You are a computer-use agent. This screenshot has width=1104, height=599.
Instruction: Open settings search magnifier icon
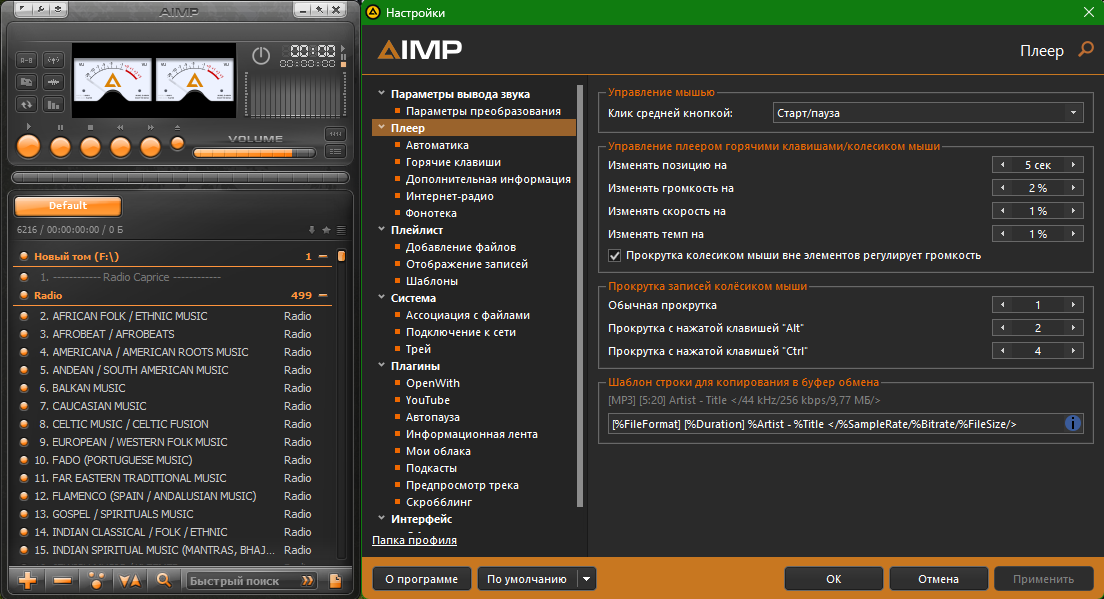[1085, 50]
